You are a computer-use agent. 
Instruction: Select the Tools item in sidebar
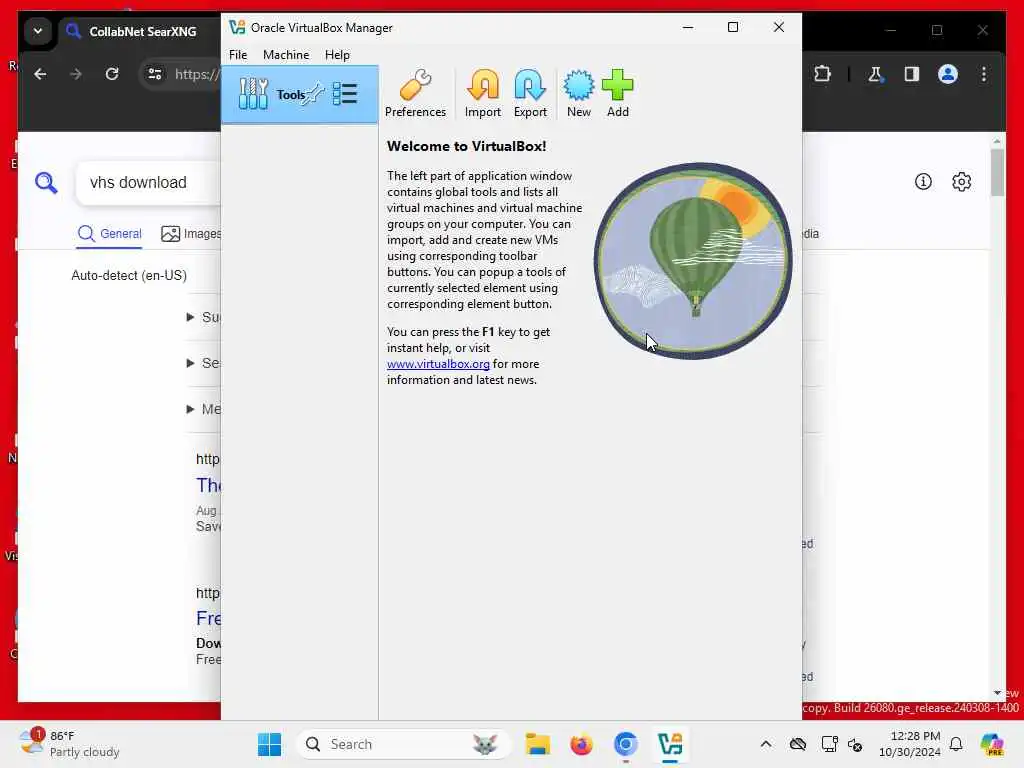(x=300, y=95)
